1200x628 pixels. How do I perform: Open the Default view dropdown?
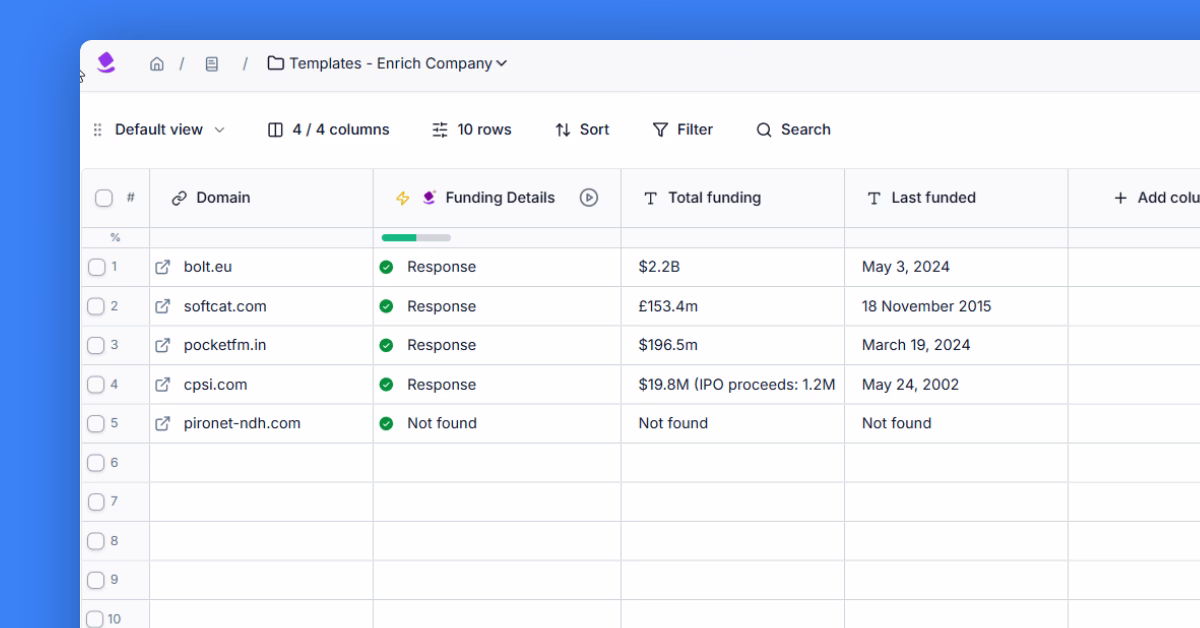coord(170,130)
